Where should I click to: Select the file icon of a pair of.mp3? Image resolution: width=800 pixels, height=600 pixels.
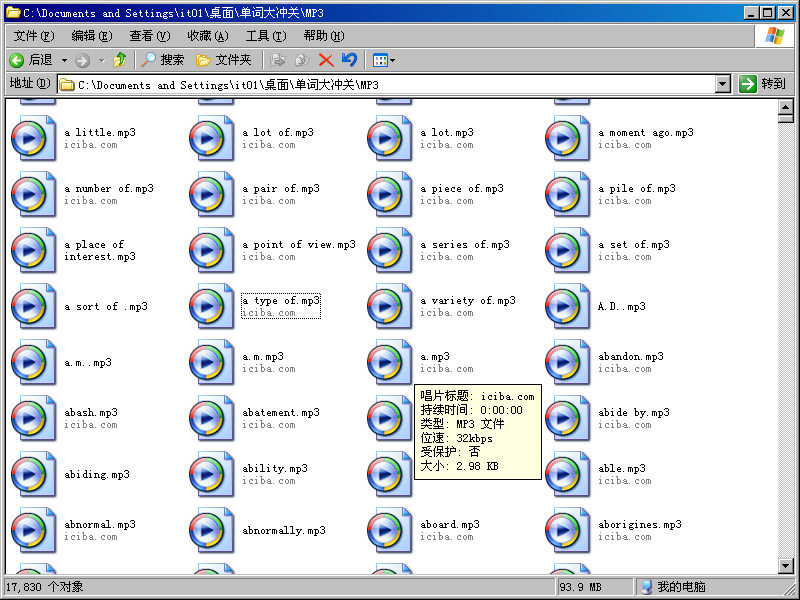(x=211, y=194)
